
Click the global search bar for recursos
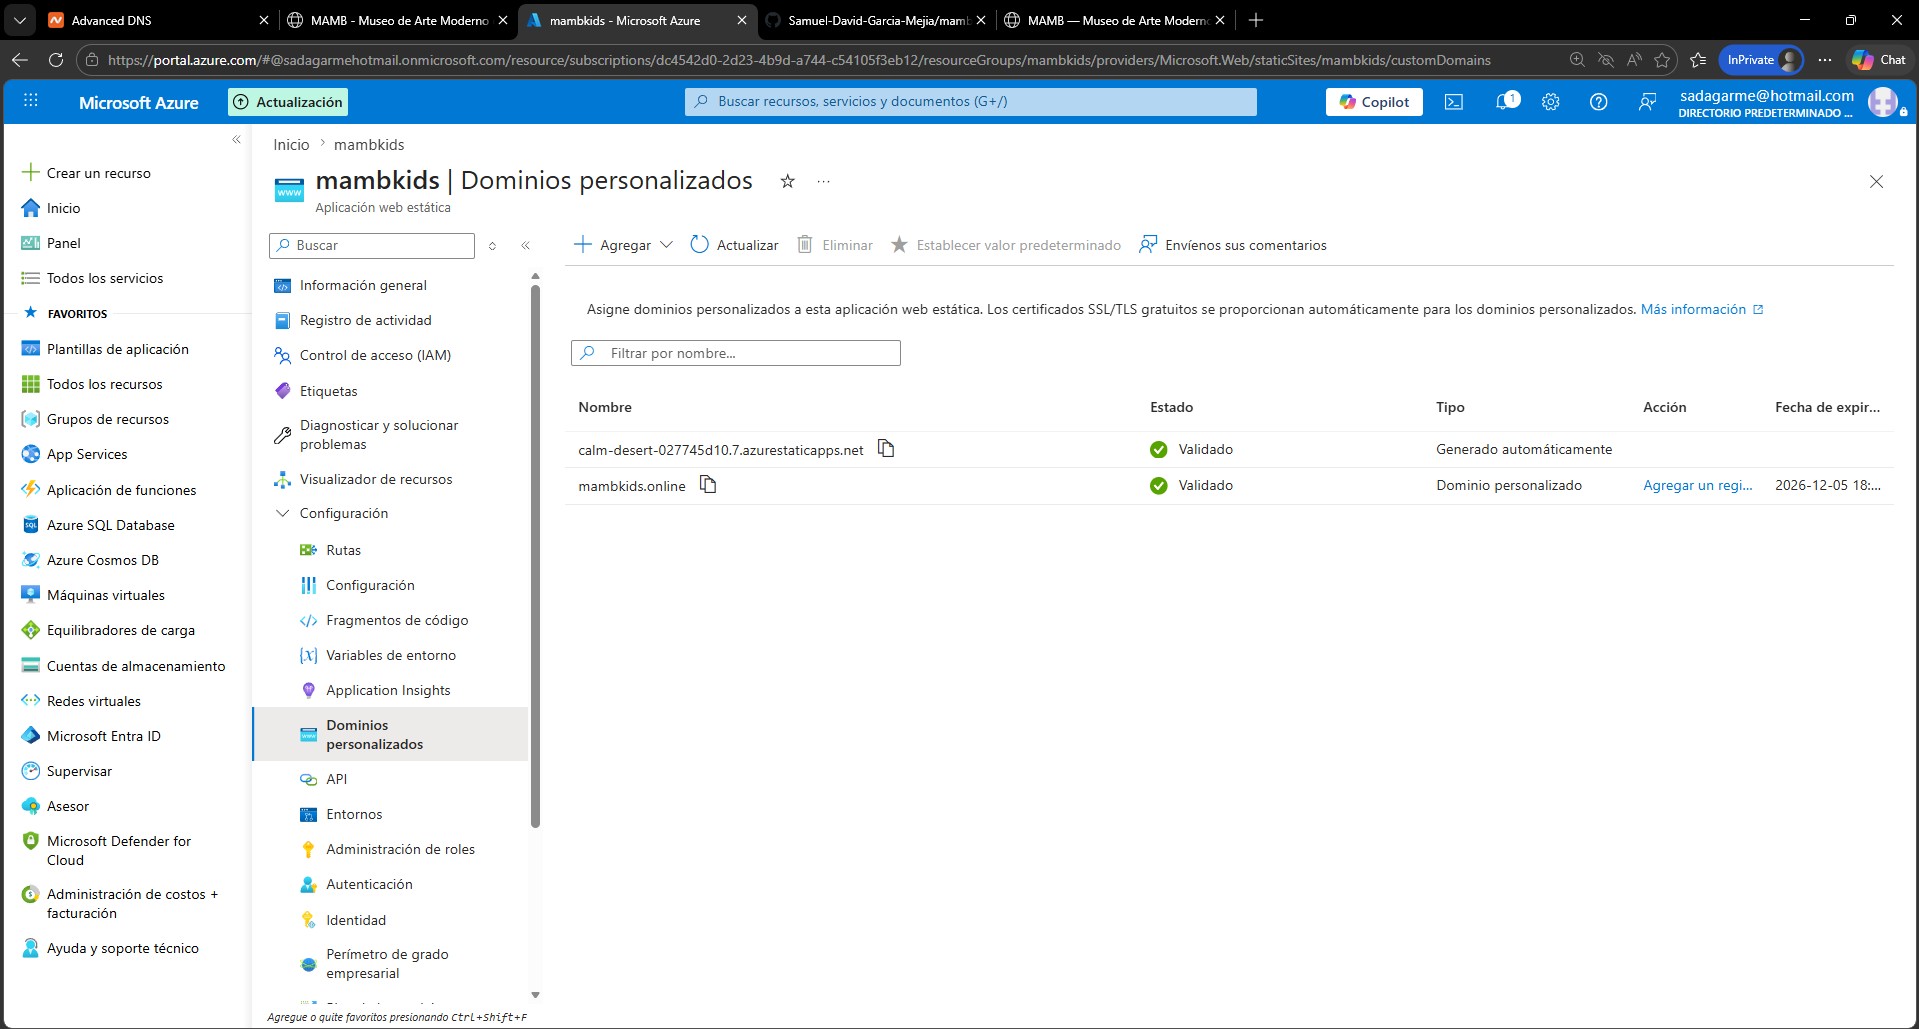(971, 102)
